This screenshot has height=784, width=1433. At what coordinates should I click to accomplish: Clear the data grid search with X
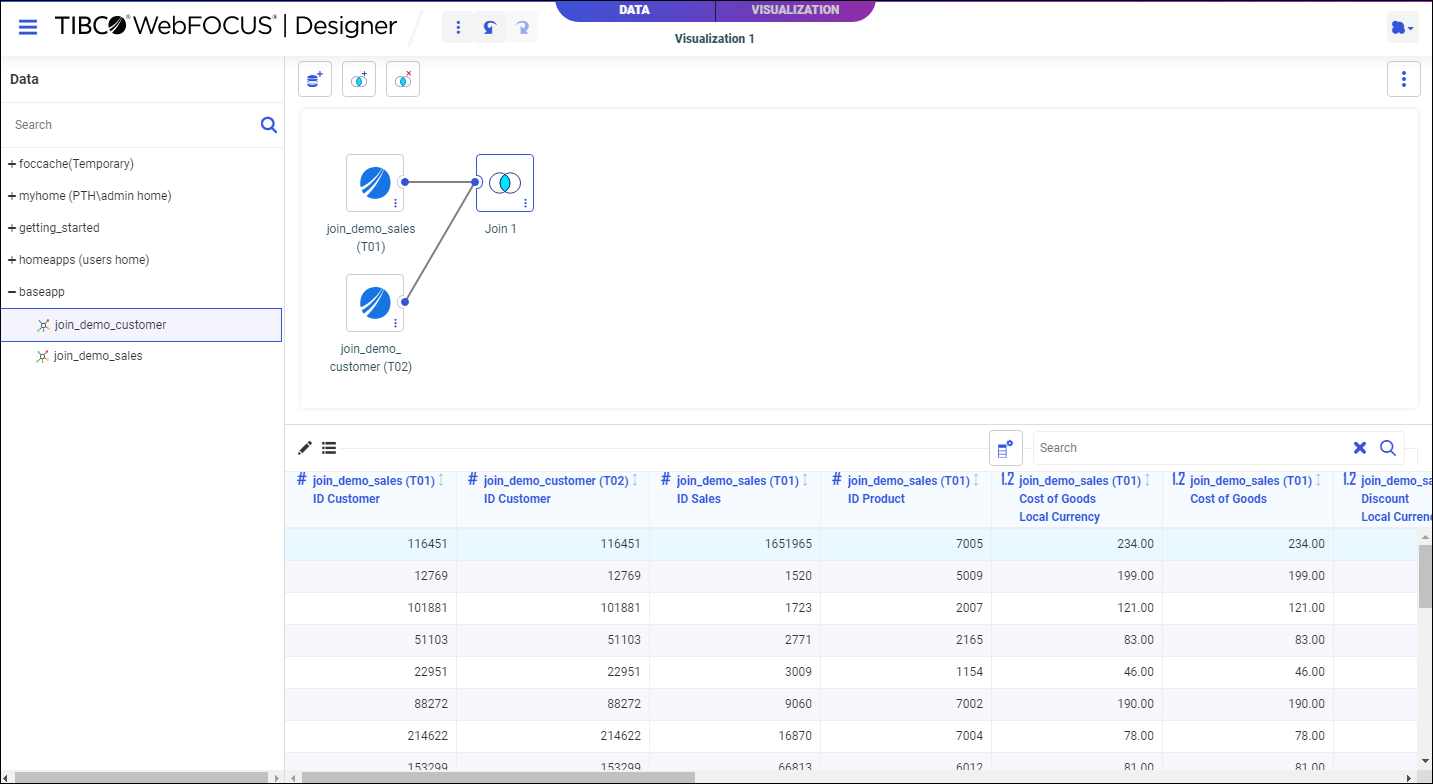point(1360,448)
